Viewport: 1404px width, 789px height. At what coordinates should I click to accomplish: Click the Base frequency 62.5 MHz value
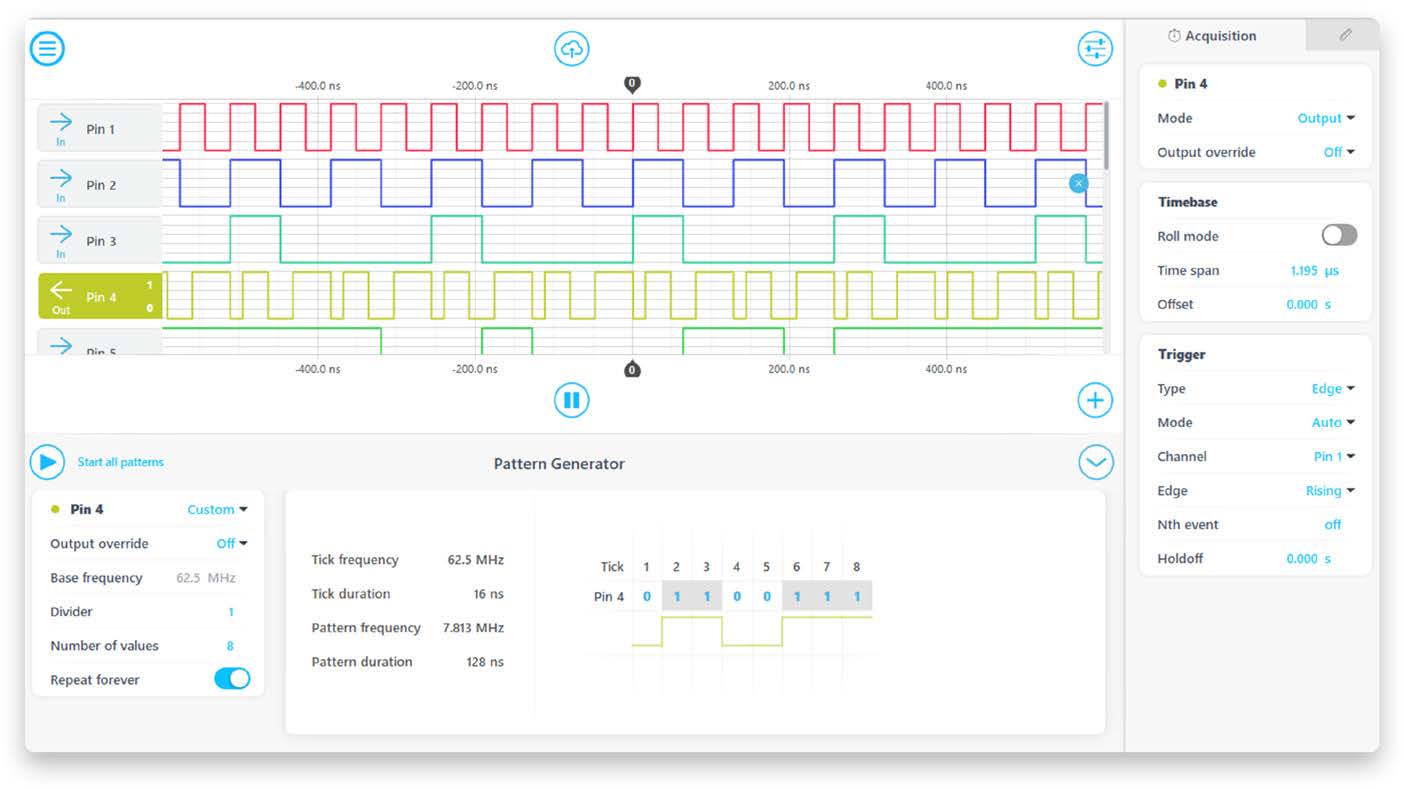(206, 578)
